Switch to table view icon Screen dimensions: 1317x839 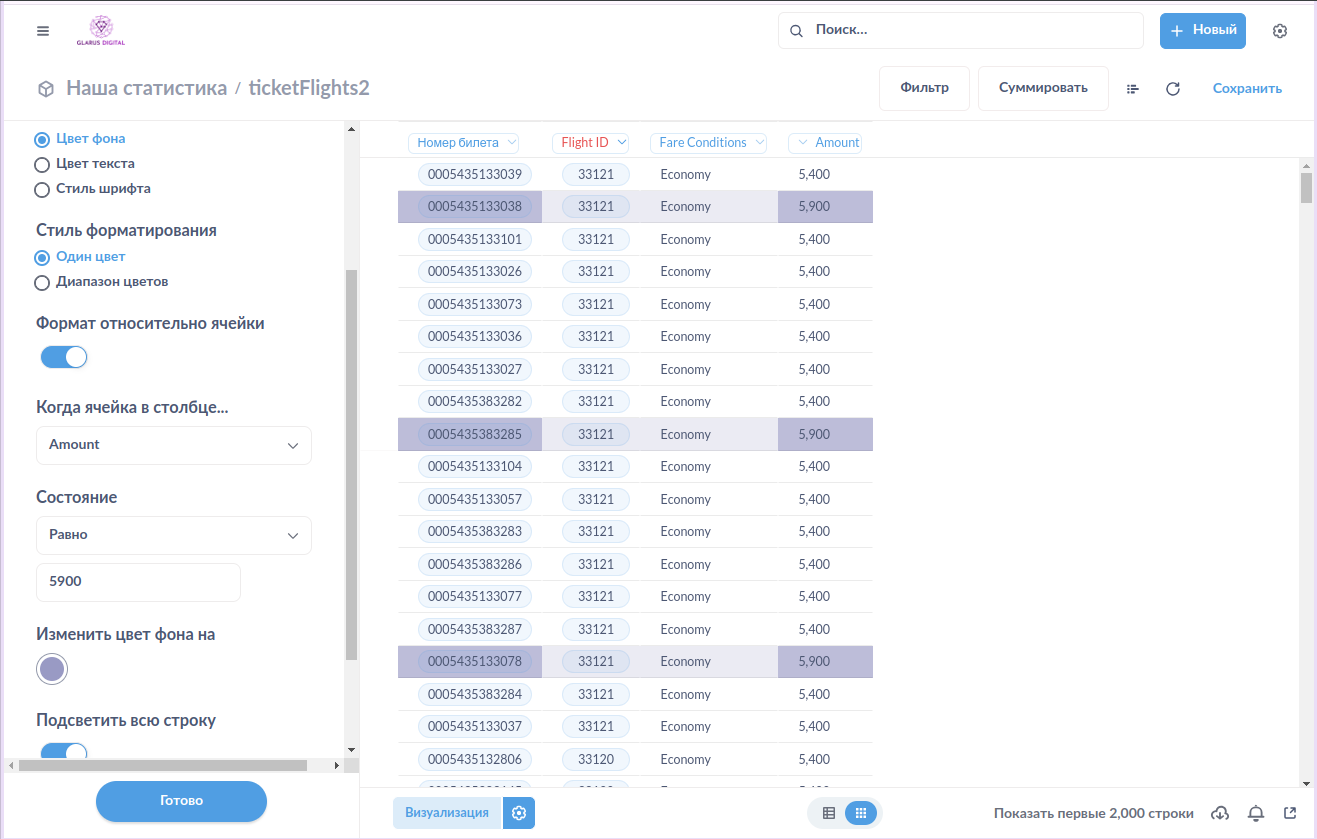pos(828,813)
